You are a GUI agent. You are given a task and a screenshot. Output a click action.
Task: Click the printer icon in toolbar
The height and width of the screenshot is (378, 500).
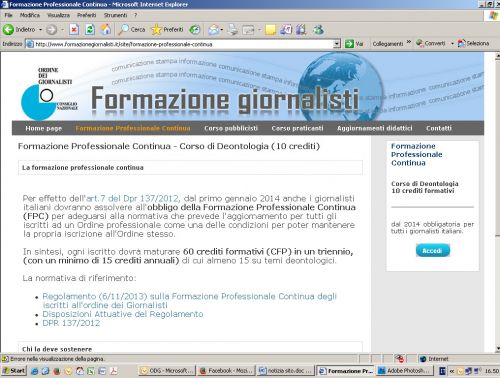tap(233, 30)
